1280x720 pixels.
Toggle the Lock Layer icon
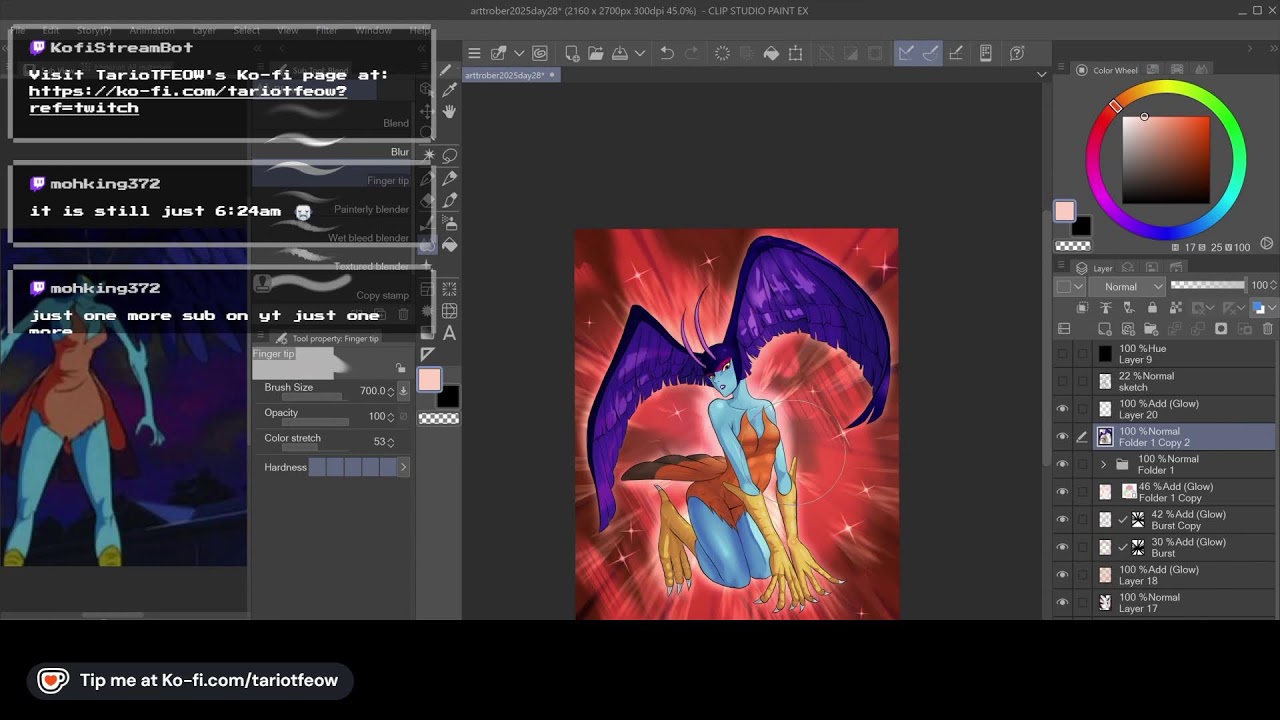1152,308
